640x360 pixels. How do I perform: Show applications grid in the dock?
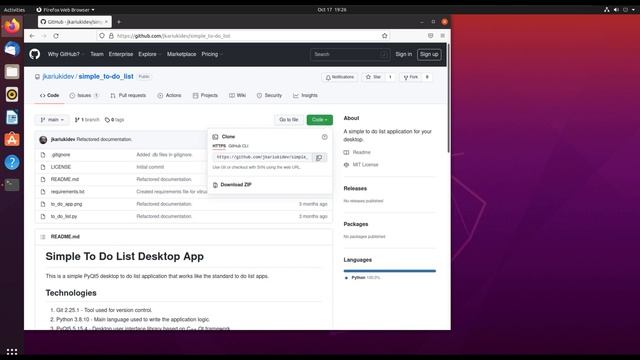coord(12,351)
